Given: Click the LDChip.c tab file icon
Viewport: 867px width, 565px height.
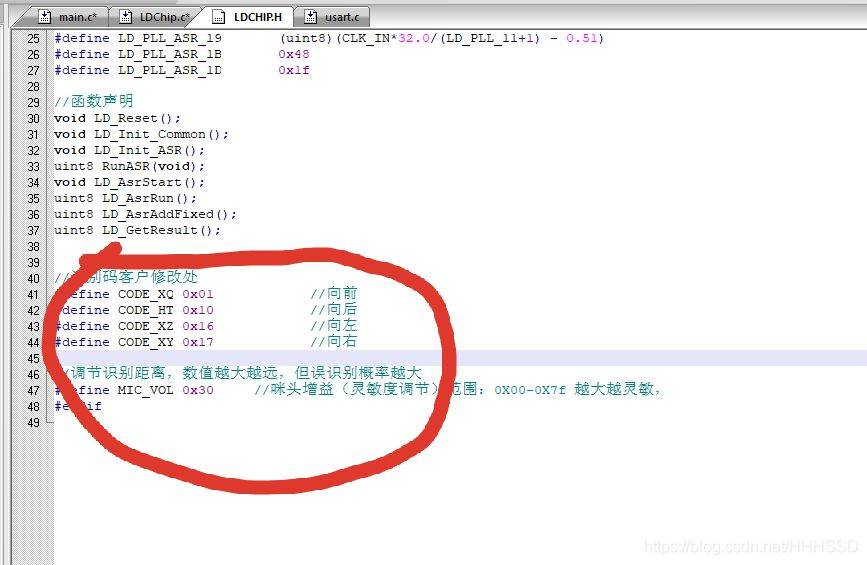Looking at the screenshot, I should click(125, 17).
